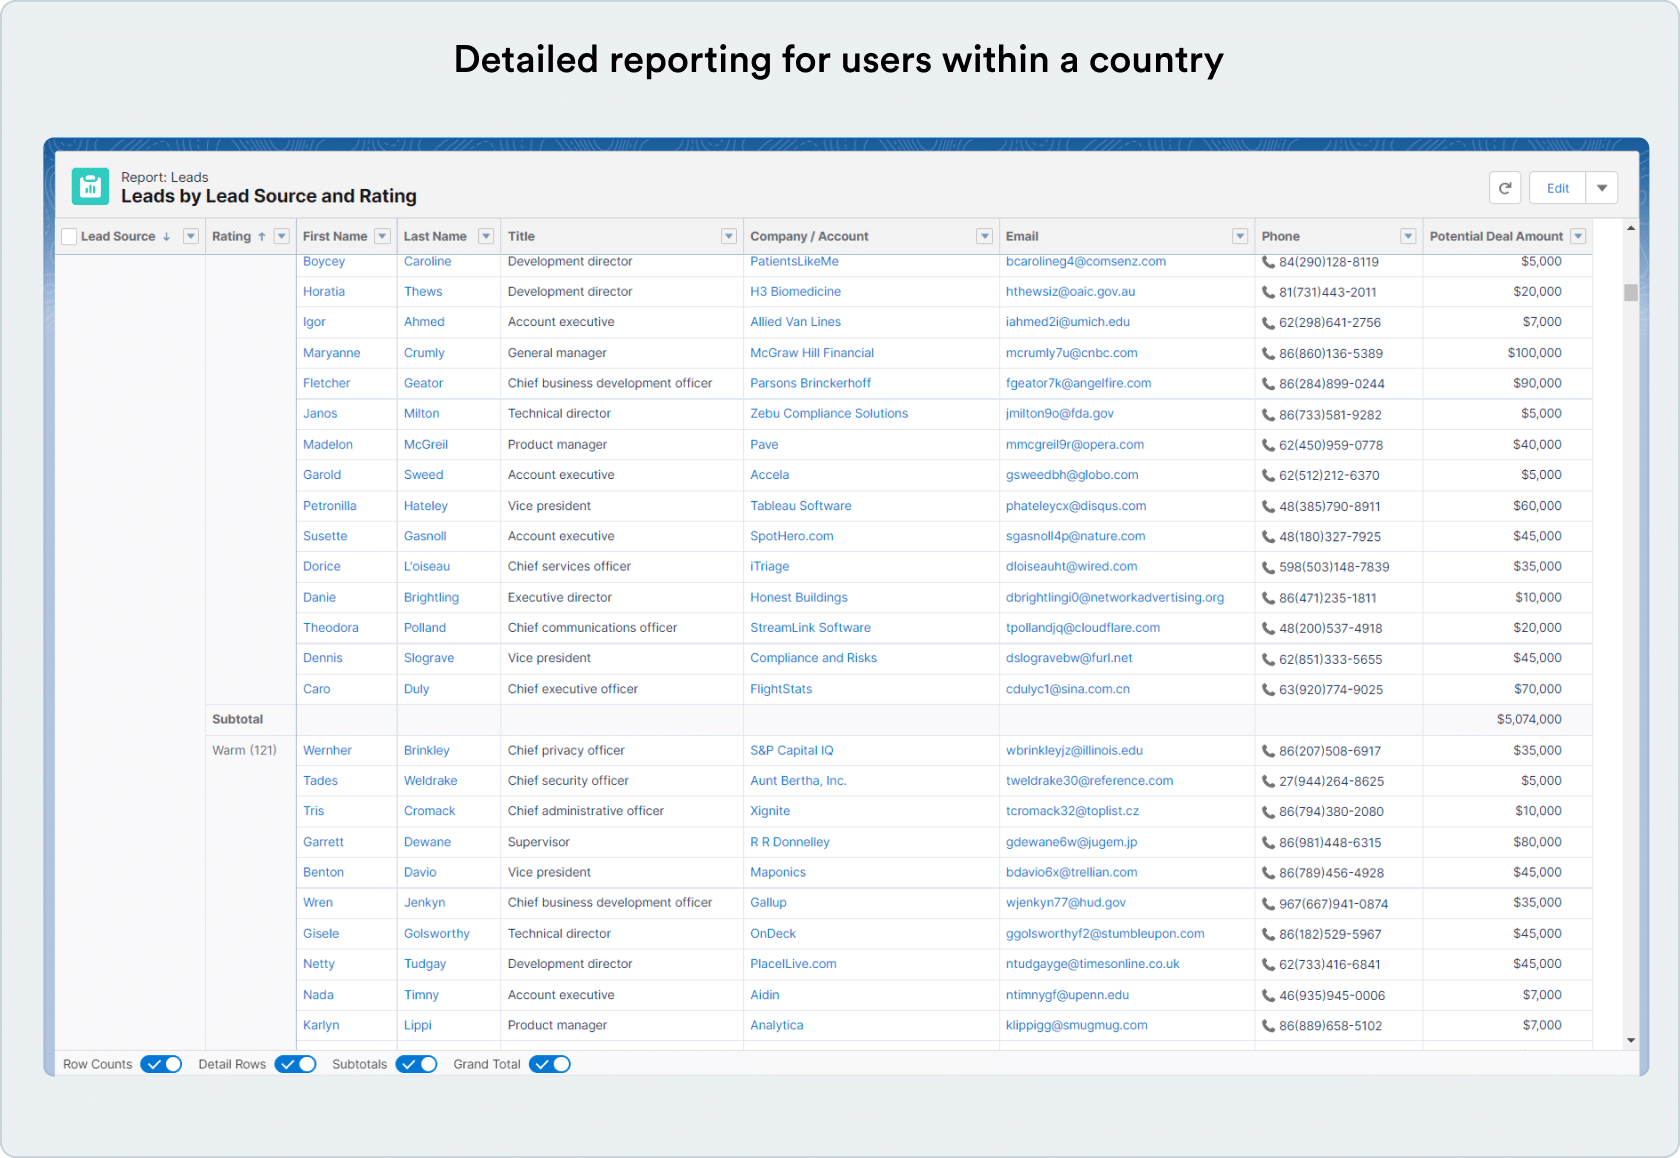
Task: Open the Email column header dropdown
Action: [1239, 237]
